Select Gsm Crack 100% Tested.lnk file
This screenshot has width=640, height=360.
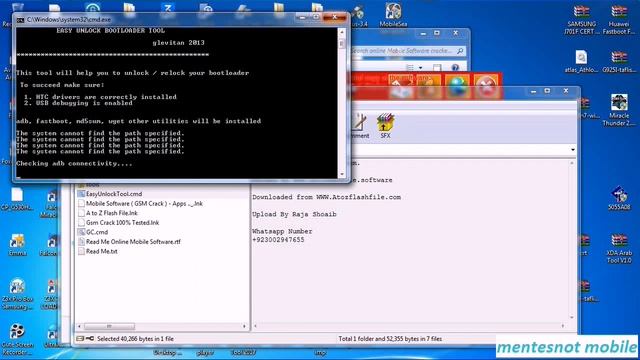pyautogui.click(x=118, y=222)
